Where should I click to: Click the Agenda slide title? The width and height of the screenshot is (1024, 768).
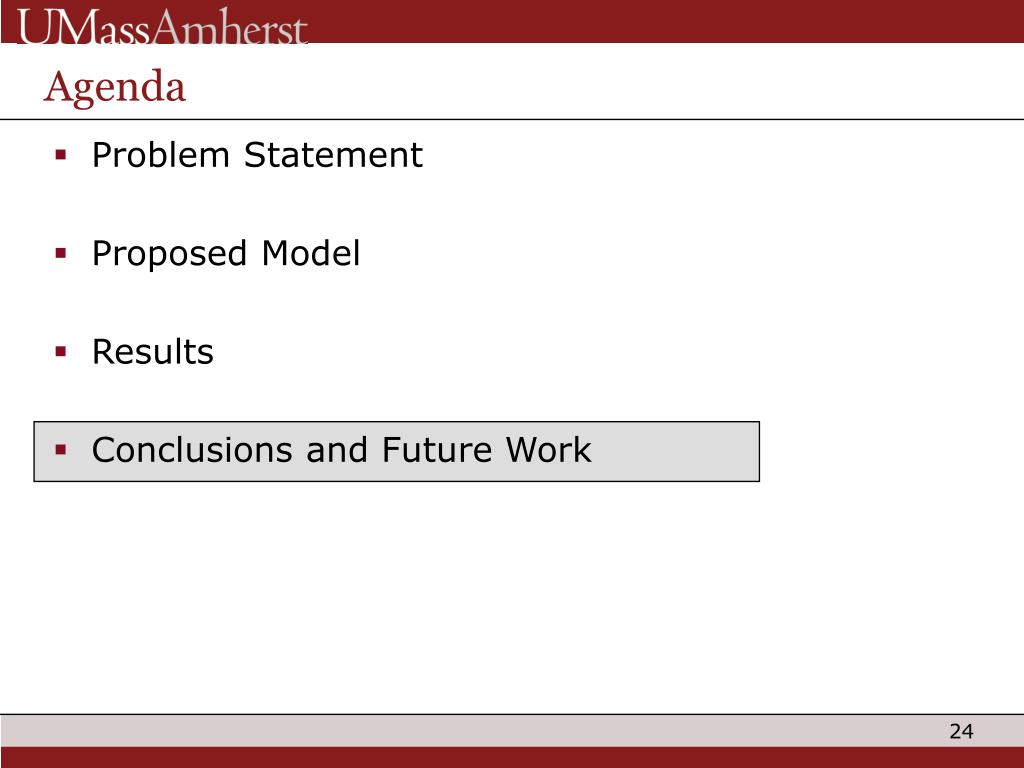tap(115, 87)
